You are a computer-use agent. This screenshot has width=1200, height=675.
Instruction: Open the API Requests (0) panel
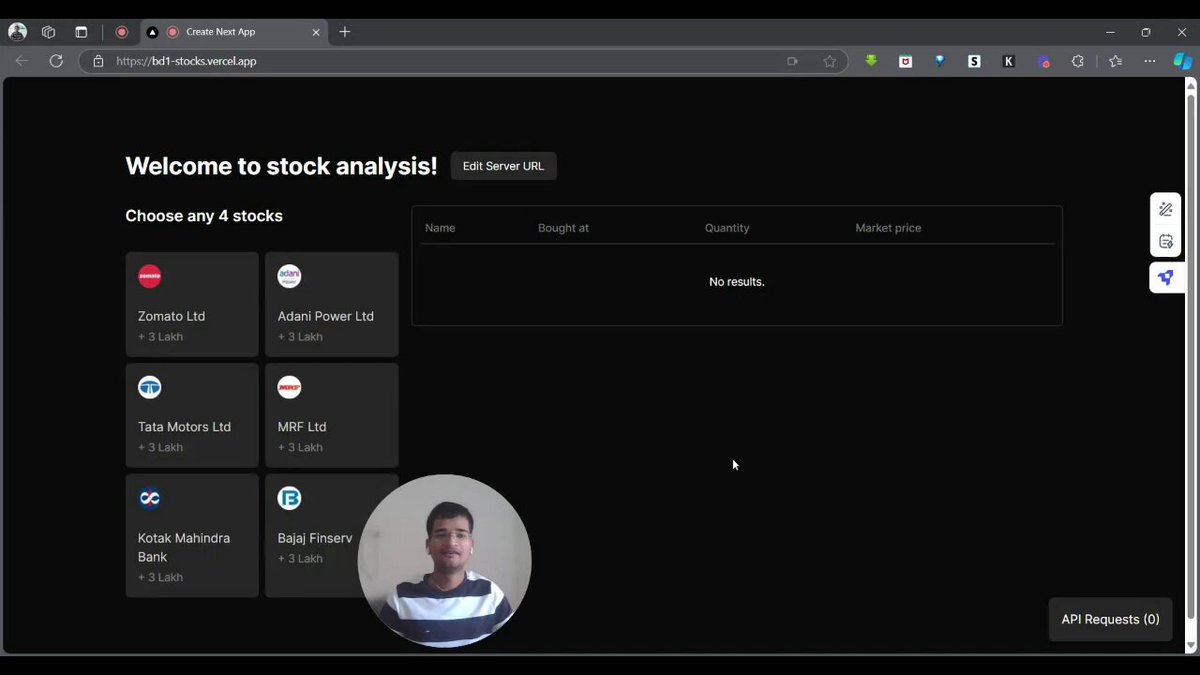click(1110, 619)
